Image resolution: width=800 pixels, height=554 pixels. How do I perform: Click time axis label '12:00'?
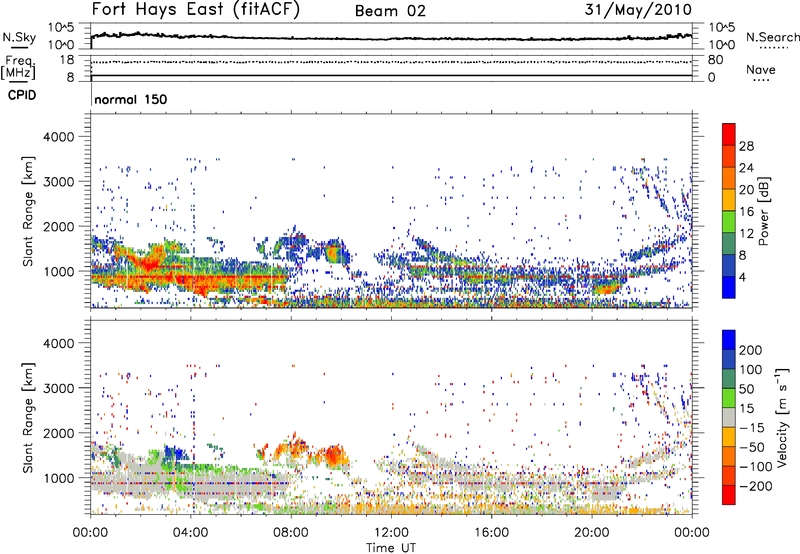pyautogui.click(x=391, y=533)
